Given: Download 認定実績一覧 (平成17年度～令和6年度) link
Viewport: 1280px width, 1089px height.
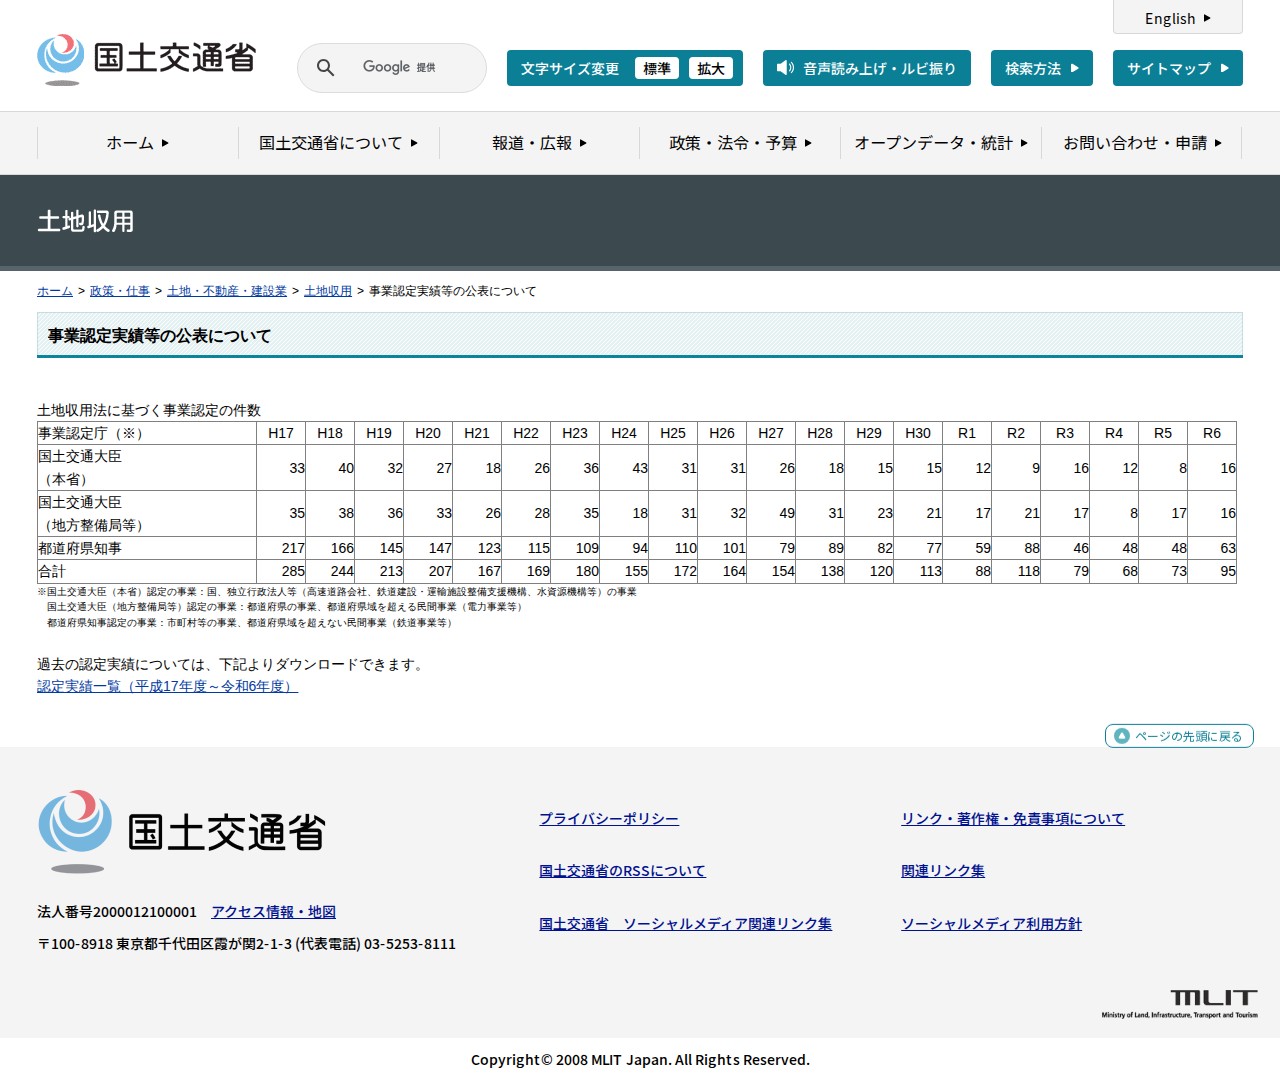Looking at the screenshot, I should 167,686.
